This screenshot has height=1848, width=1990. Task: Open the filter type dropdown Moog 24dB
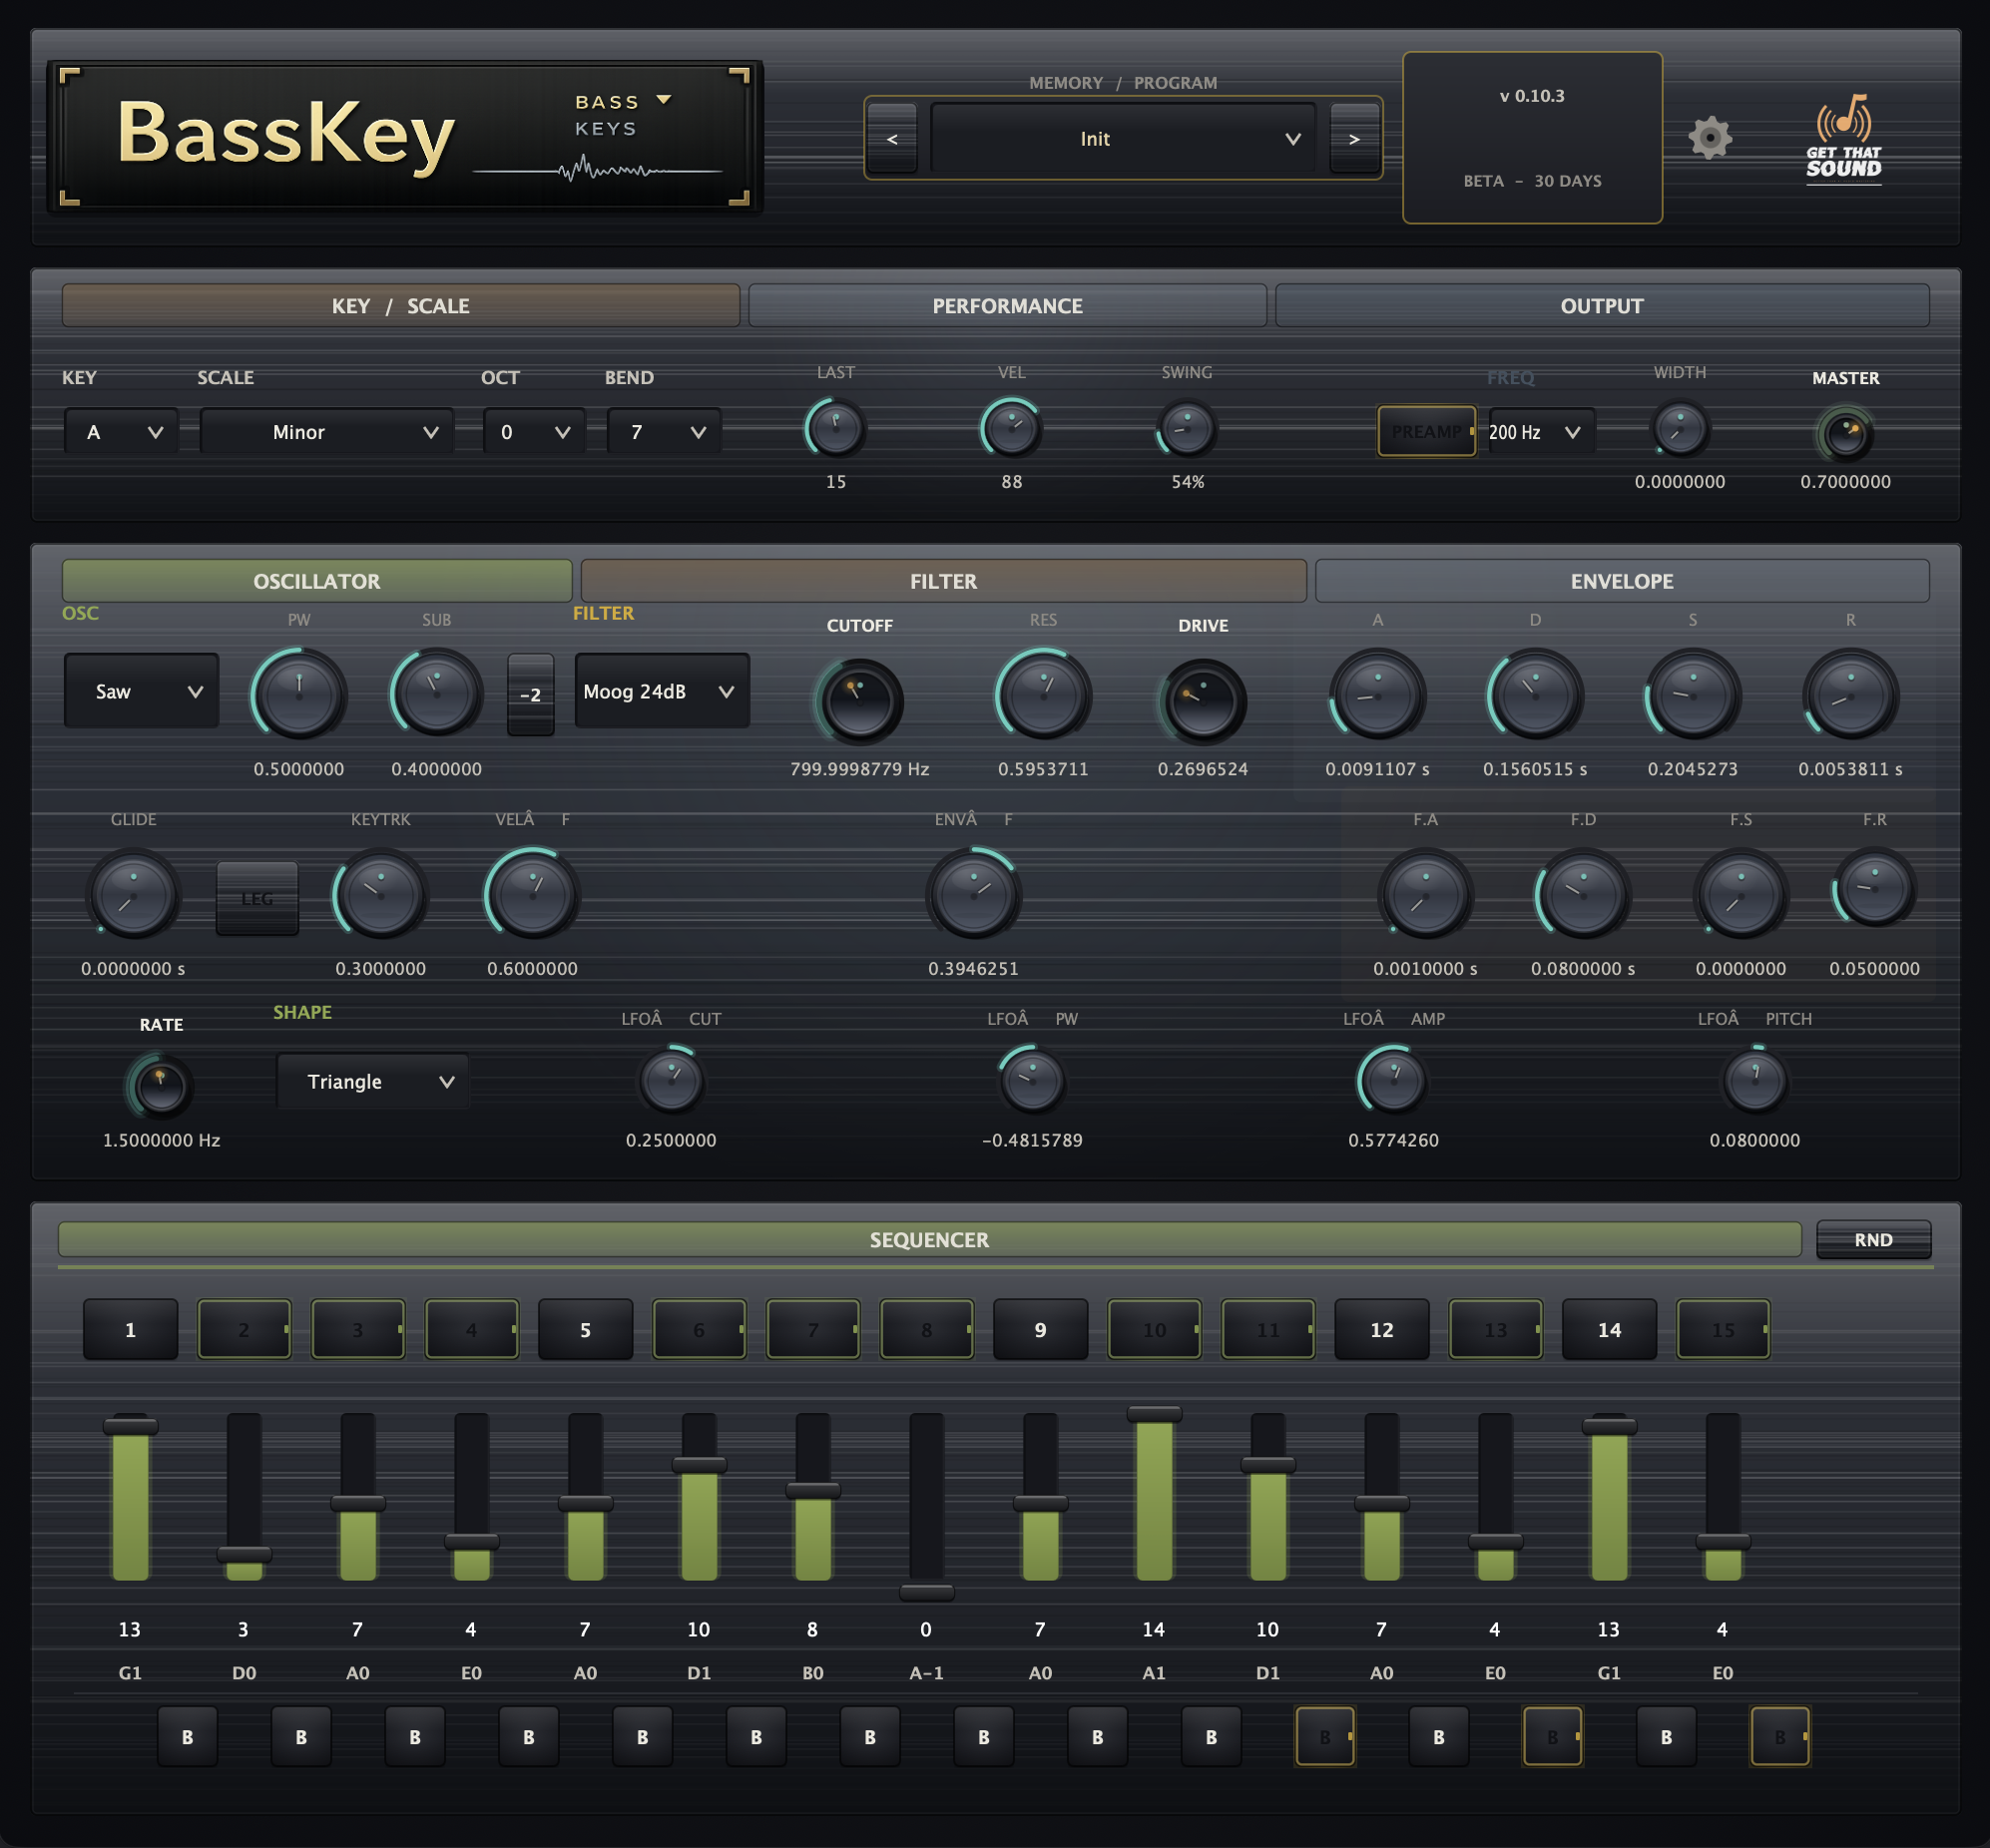tap(662, 691)
